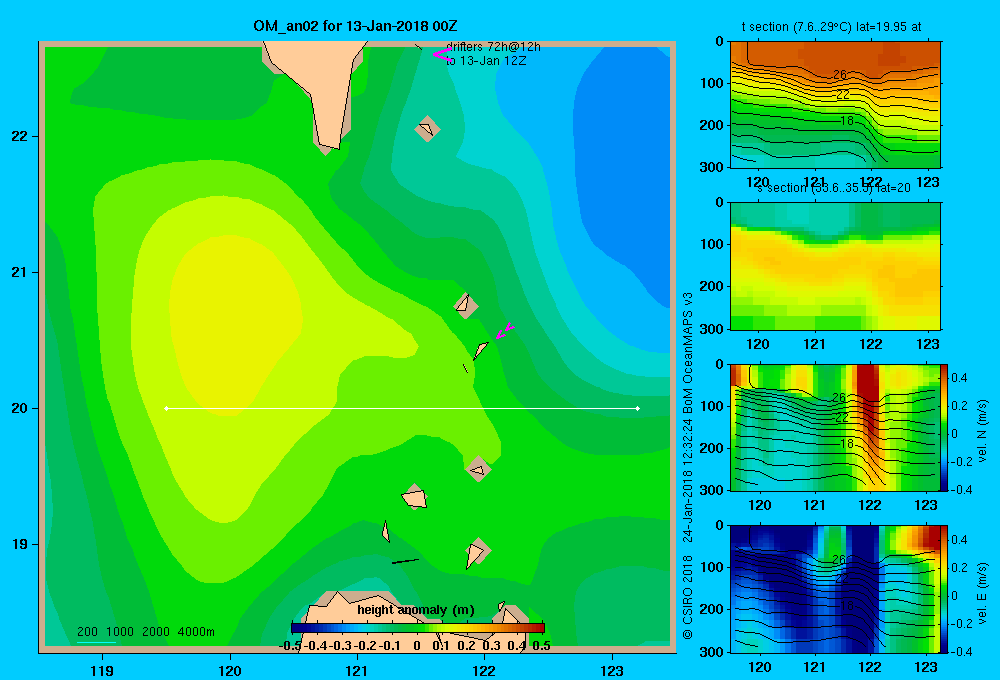Click the '0.3' tick on the height anomaly colorbar
The height and width of the screenshot is (680, 1000).
coord(491,646)
